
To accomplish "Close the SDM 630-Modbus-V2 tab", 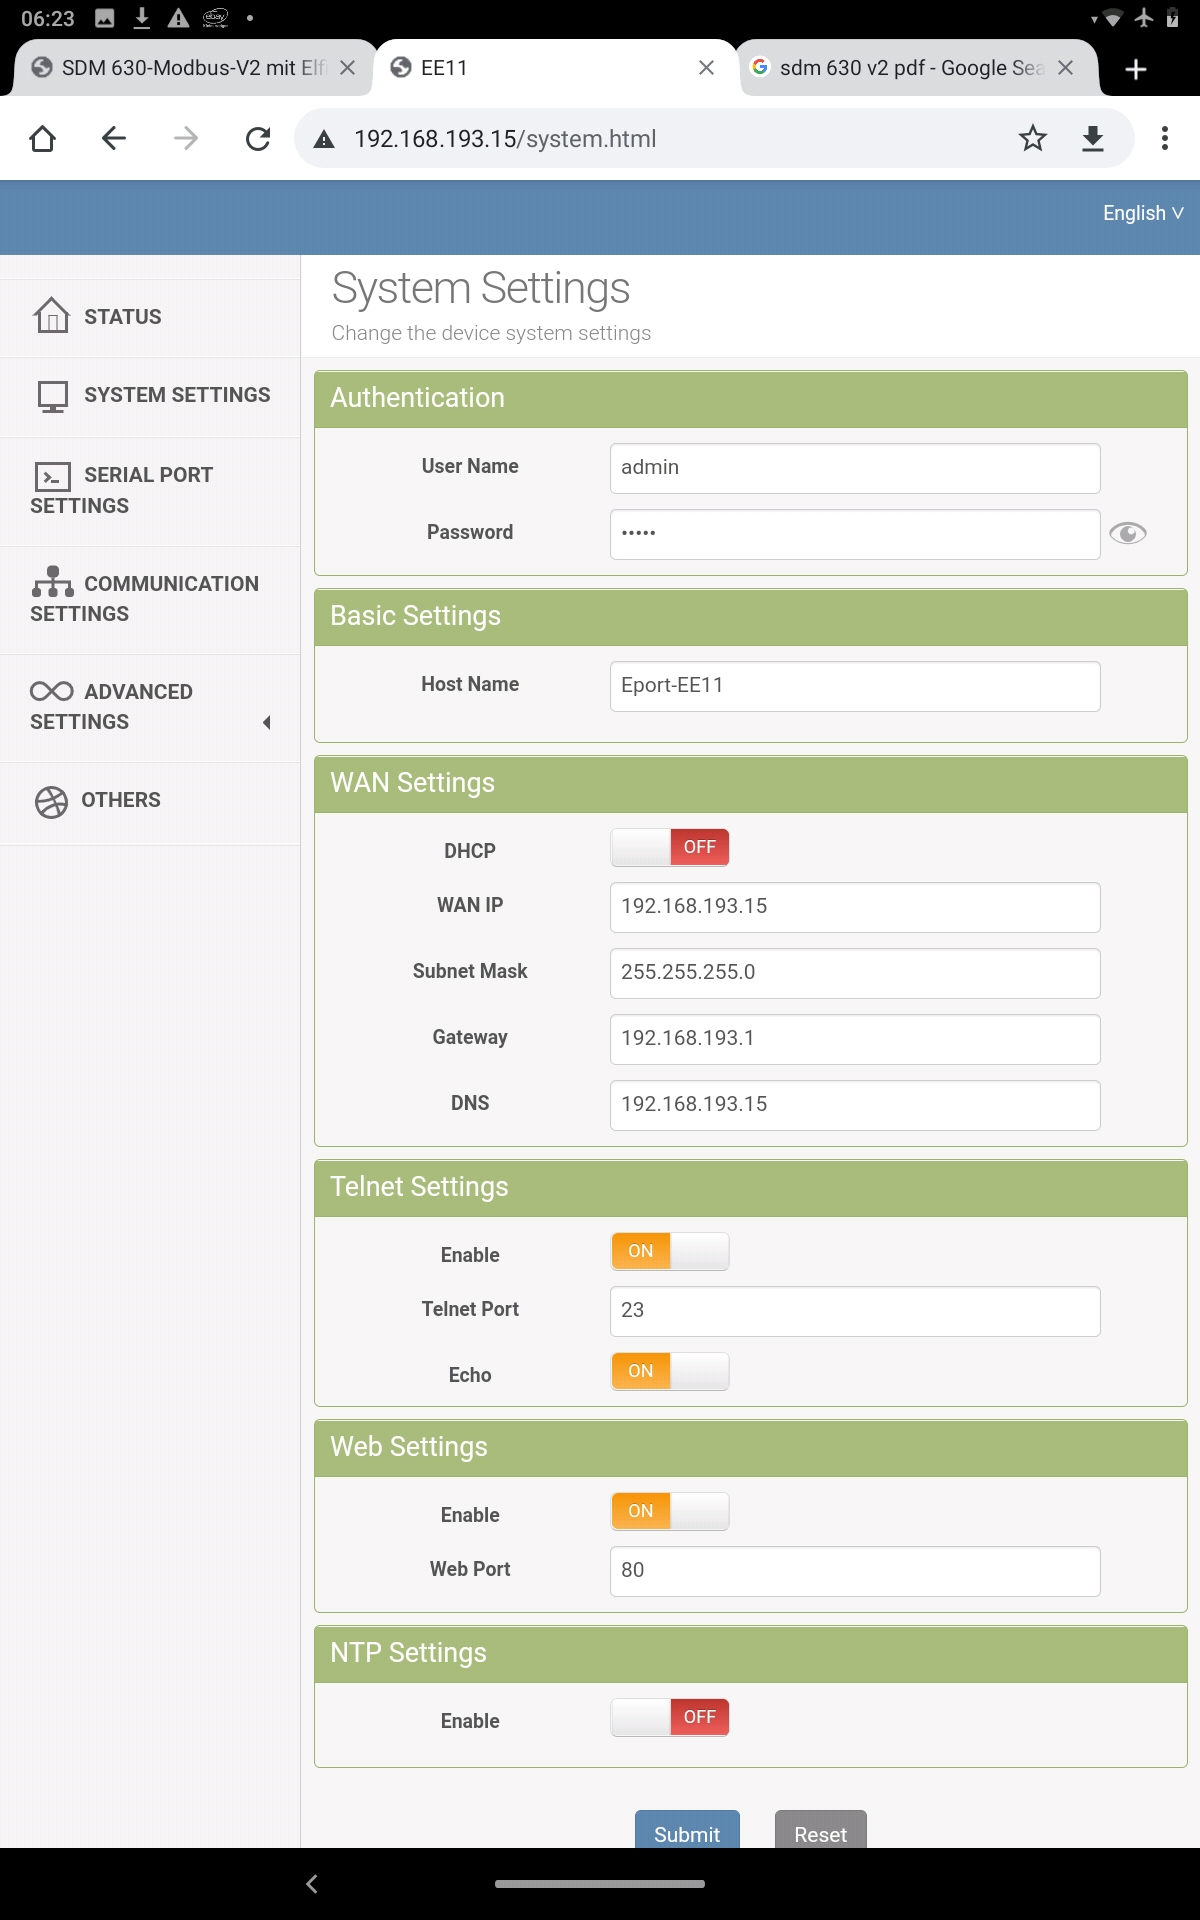I will 347,67.
